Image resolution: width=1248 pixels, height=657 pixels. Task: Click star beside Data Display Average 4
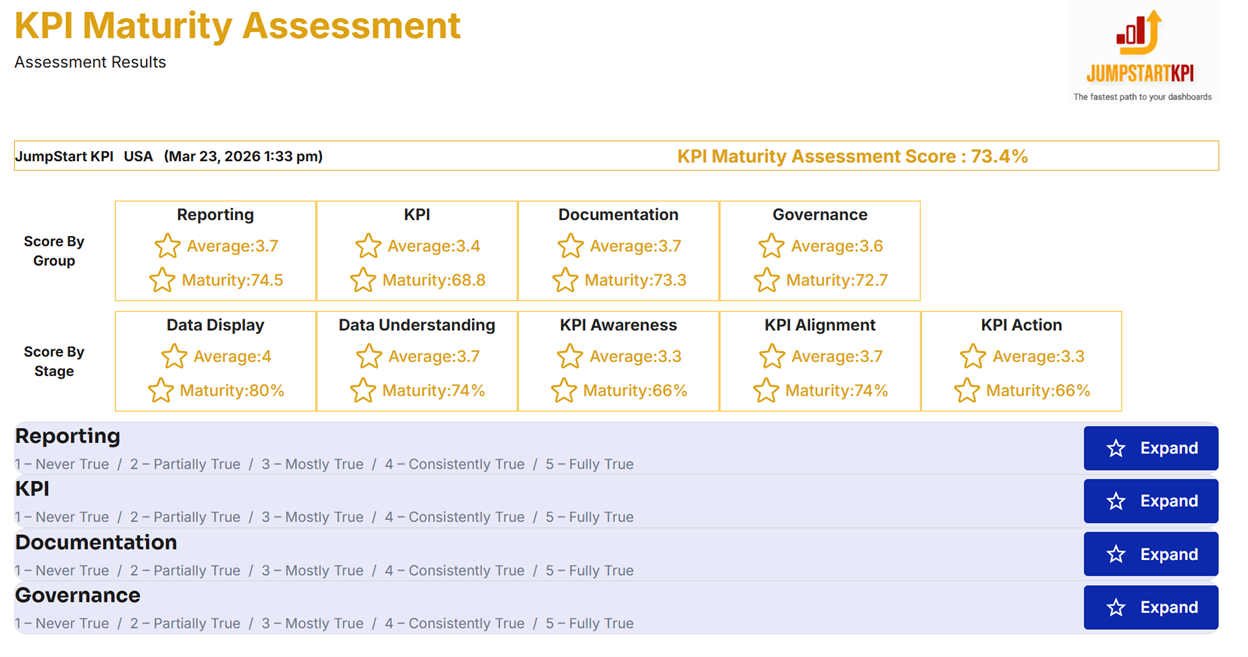pos(174,356)
